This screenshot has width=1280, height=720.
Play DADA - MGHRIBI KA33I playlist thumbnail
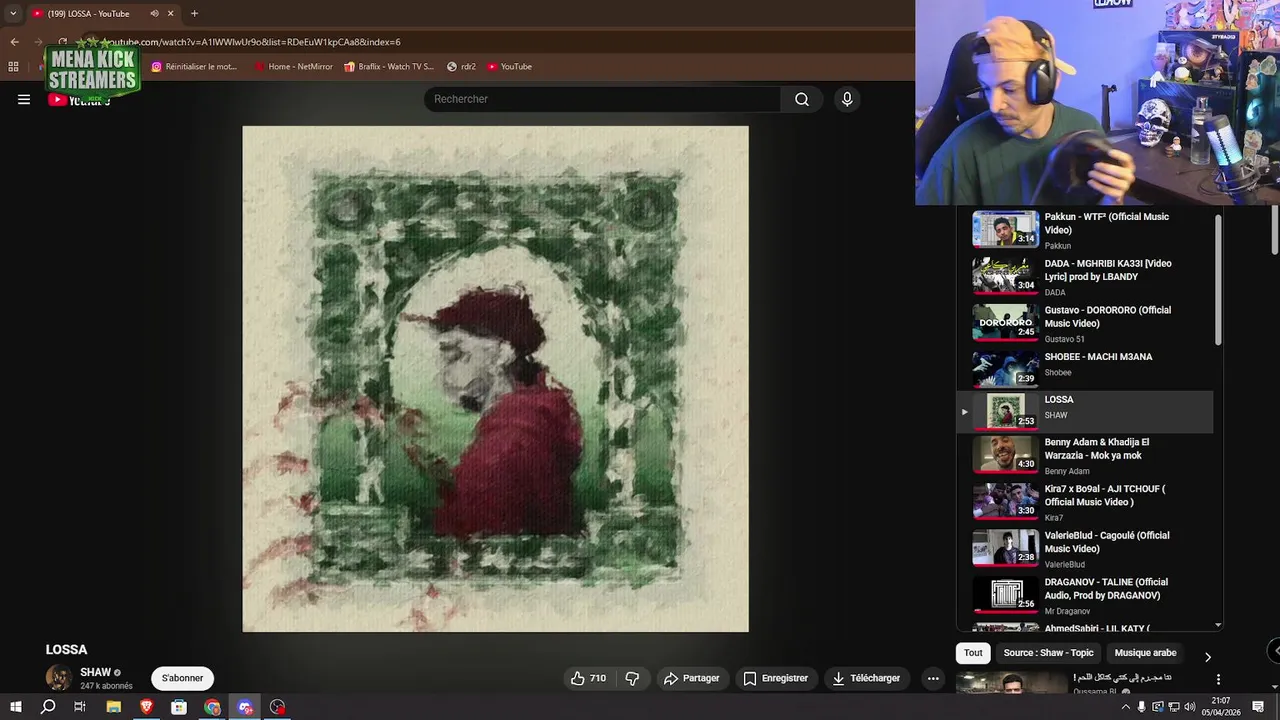pyautogui.click(x=1006, y=276)
